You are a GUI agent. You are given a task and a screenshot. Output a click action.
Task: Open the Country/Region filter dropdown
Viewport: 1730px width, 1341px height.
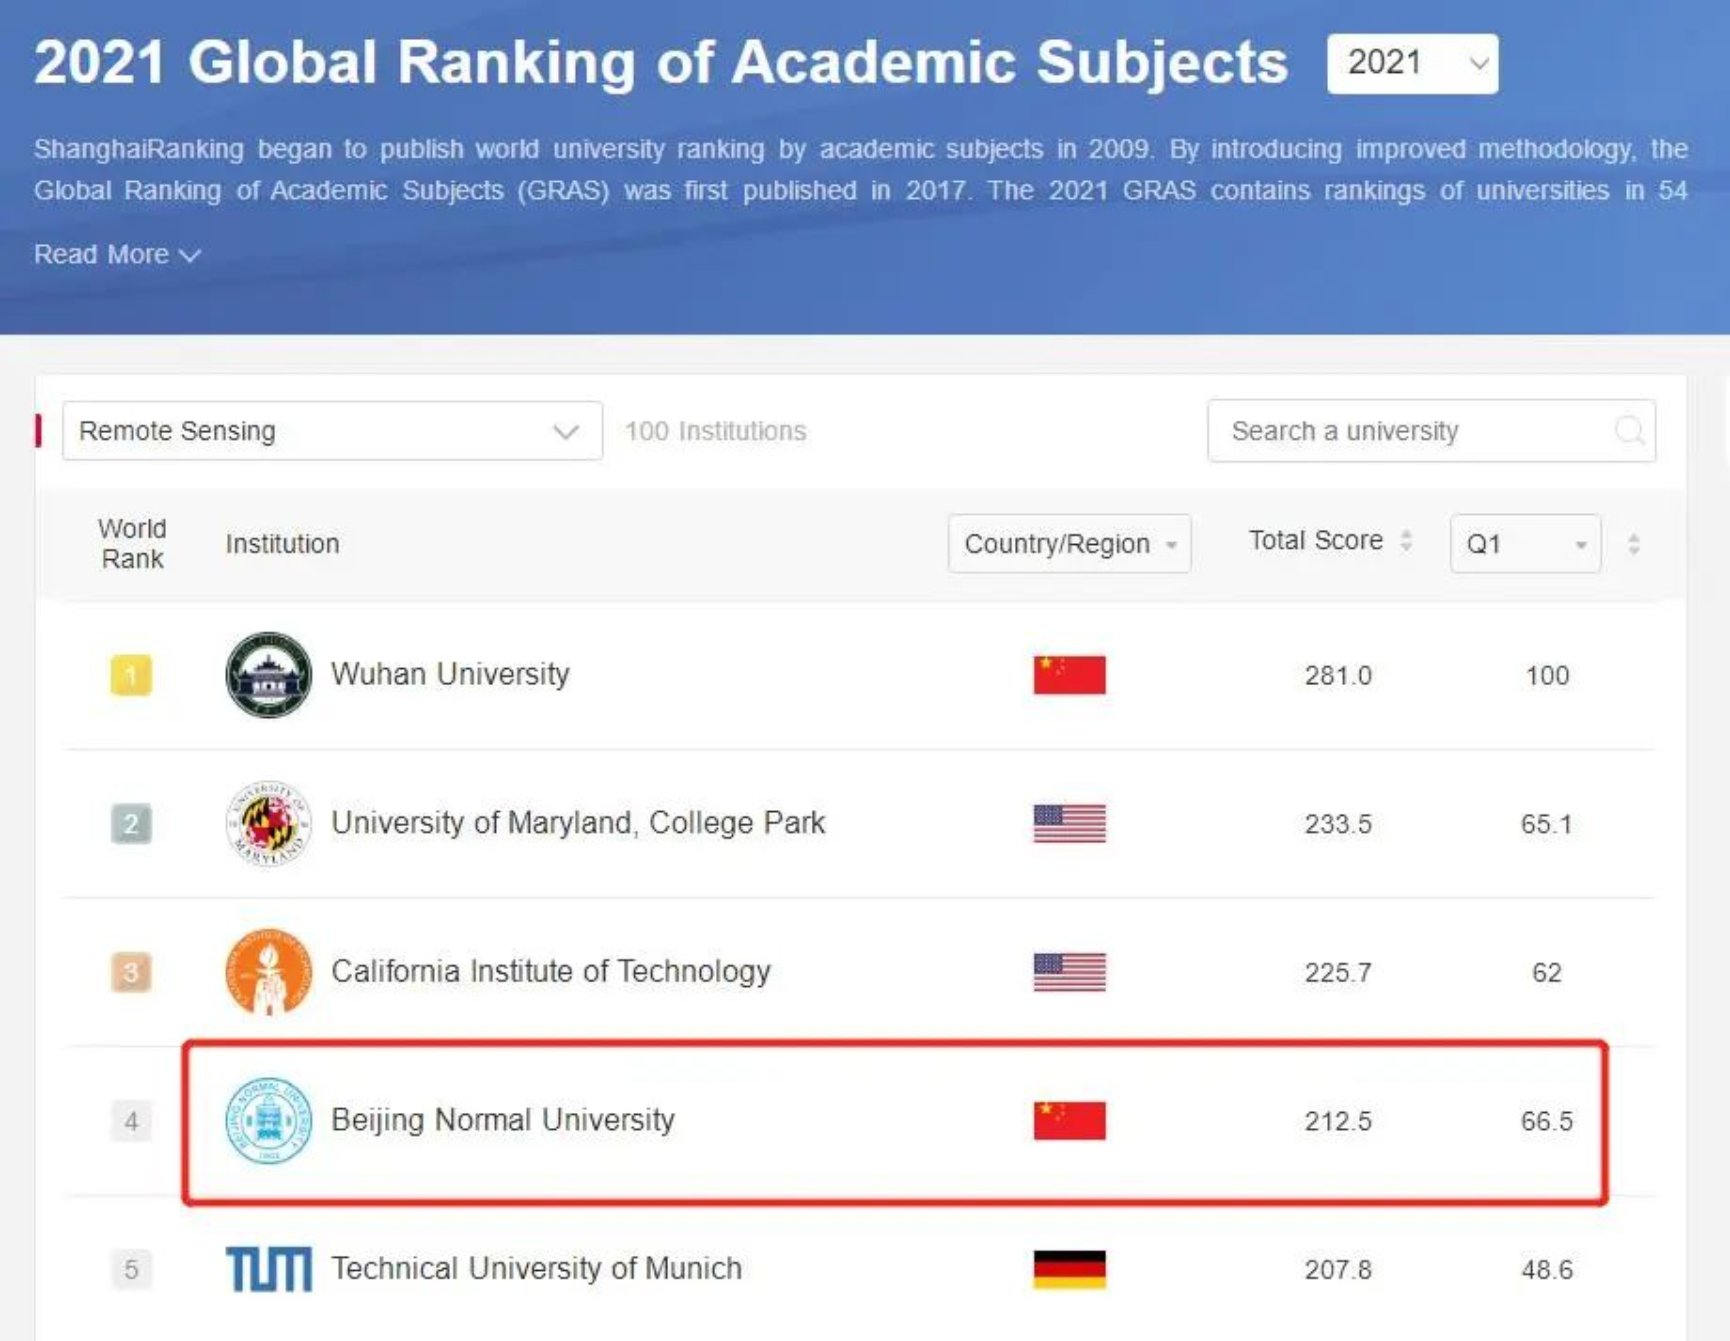(1068, 544)
